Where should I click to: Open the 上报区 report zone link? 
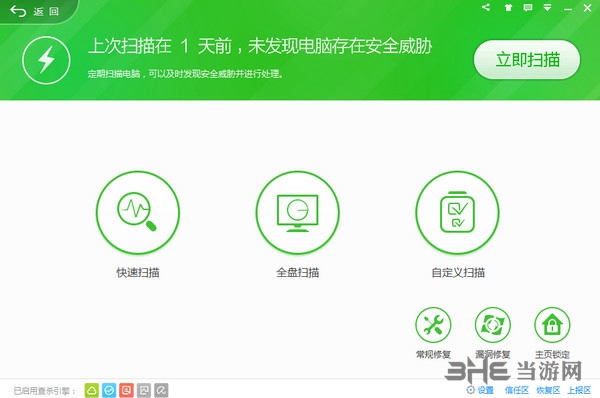pyautogui.click(x=579, y=390)
